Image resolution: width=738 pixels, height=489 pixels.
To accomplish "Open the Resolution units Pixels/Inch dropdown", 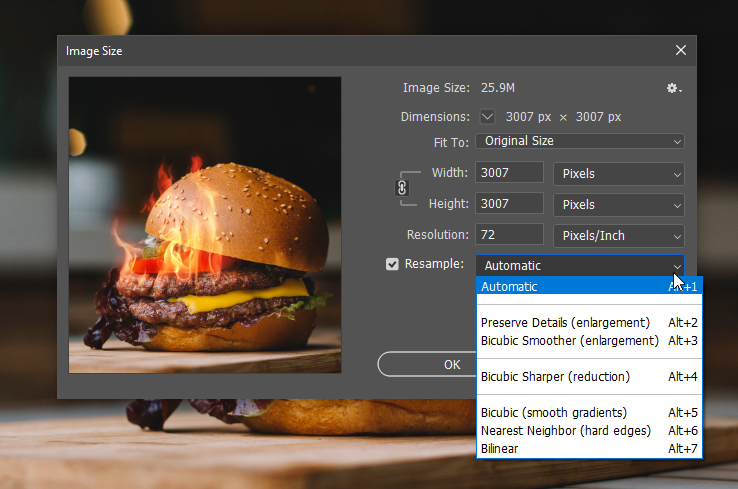I will (x=618, y=236).
